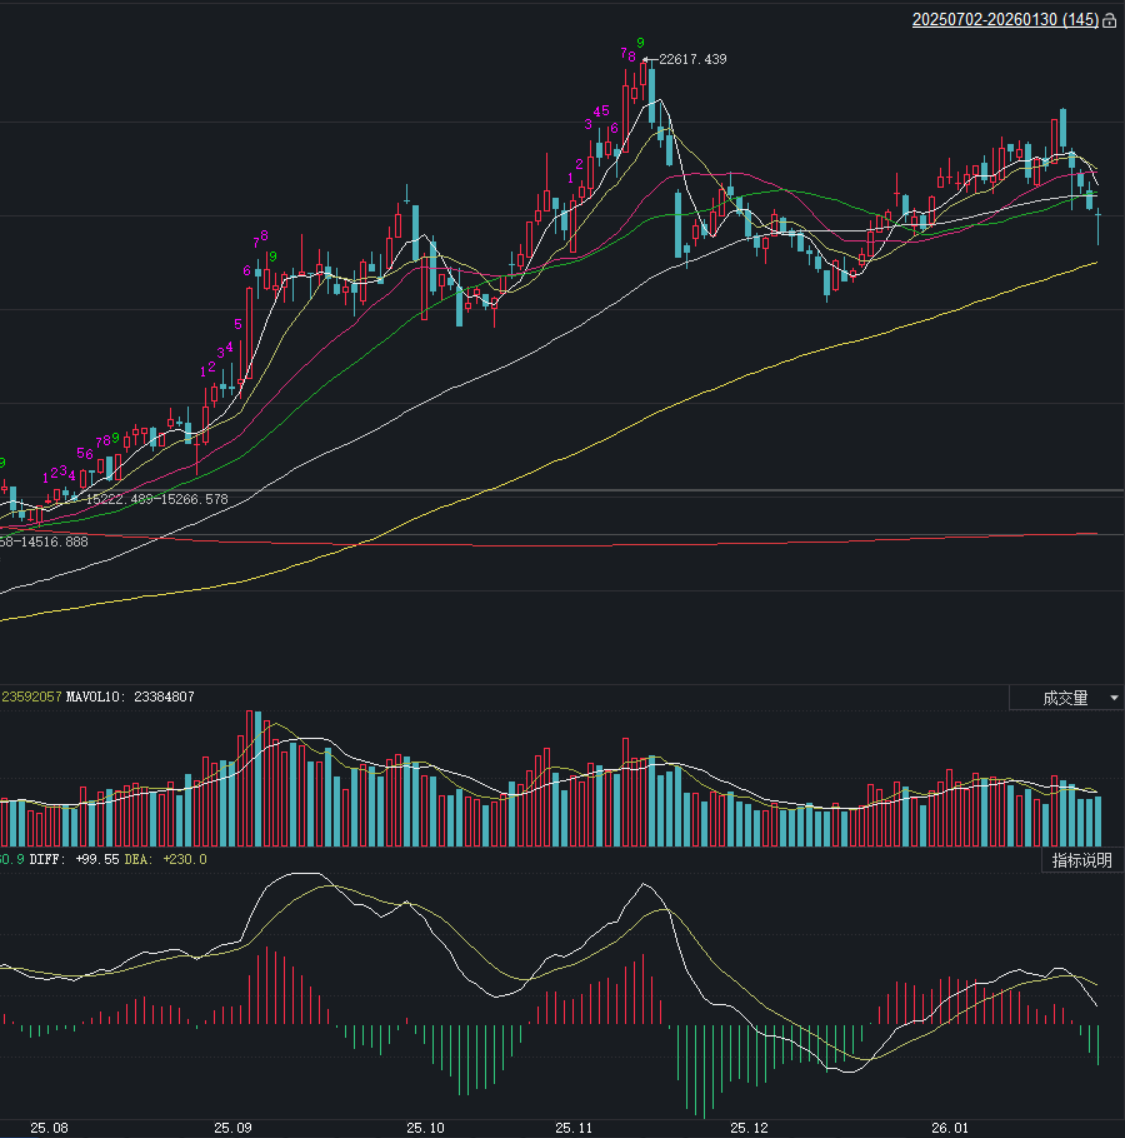Select the 25.11 date on the time axis
This screenshot has width=1125, height=1138.
click(x=574, y=1128)
